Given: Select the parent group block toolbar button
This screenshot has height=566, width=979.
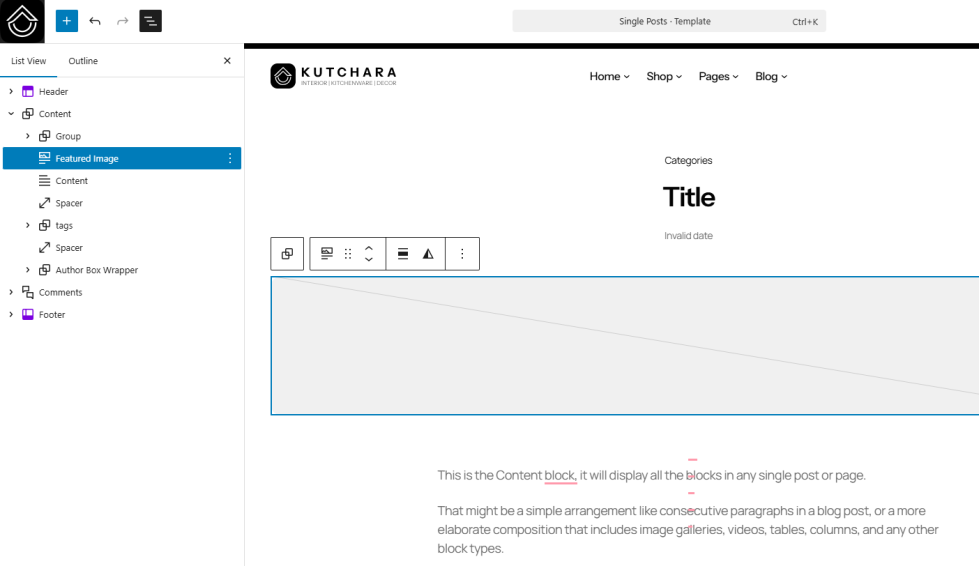Looking at the screenshot, I should pos(287,254).
